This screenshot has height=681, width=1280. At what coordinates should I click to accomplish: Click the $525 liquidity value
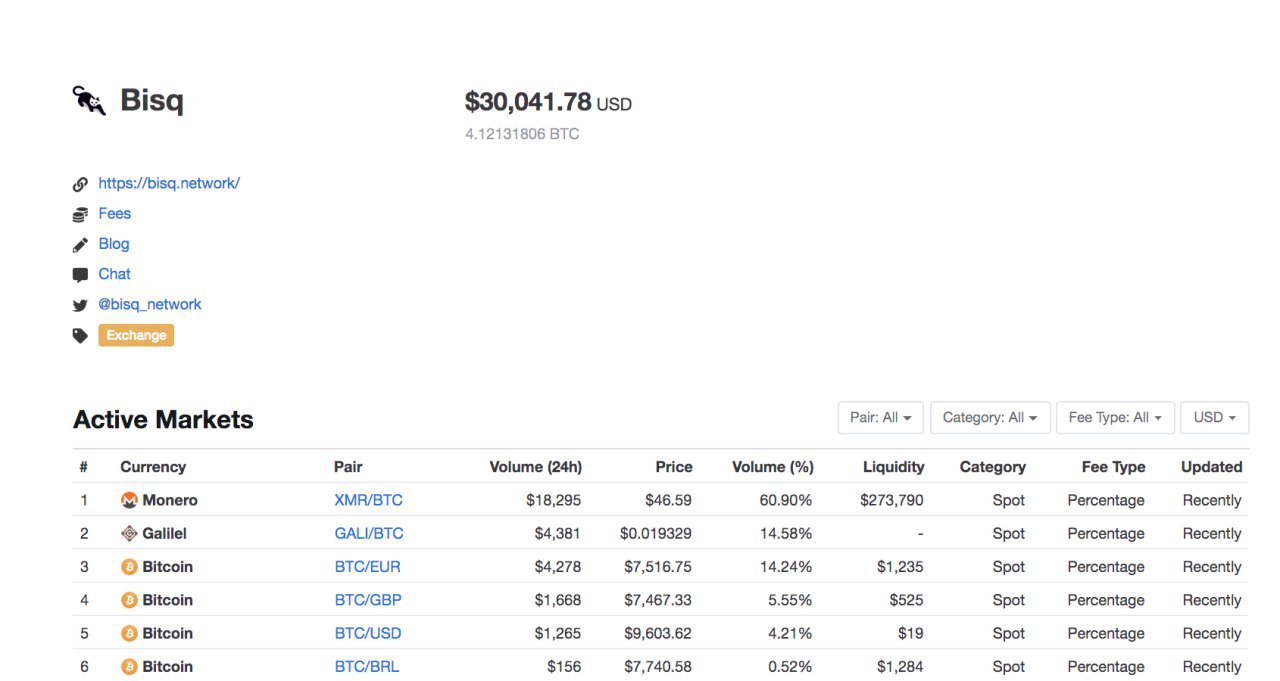click(906, 600)
